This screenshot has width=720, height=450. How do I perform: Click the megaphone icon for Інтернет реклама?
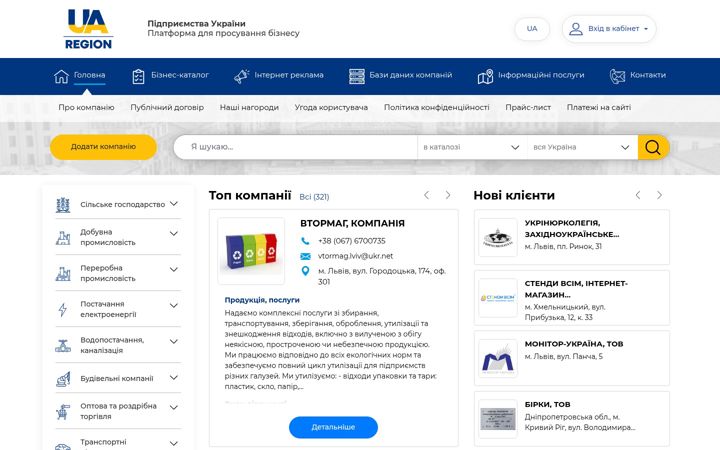pos(242,76)
